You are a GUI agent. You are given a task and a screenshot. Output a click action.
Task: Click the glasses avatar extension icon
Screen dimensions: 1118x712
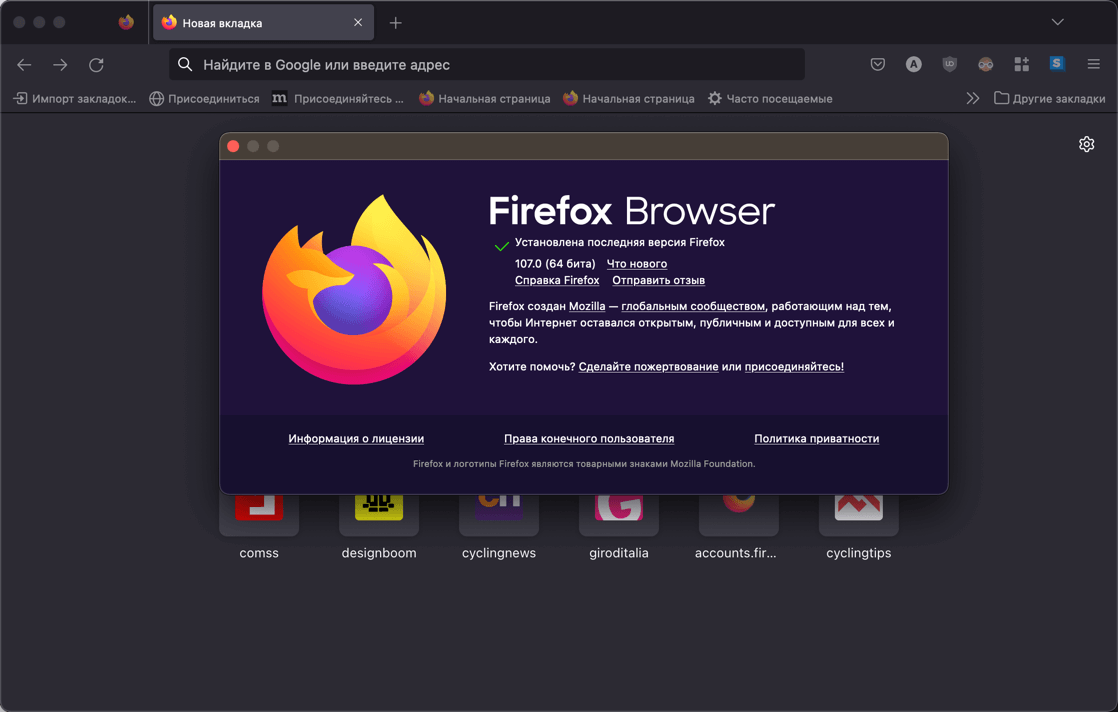coord(985,64)
